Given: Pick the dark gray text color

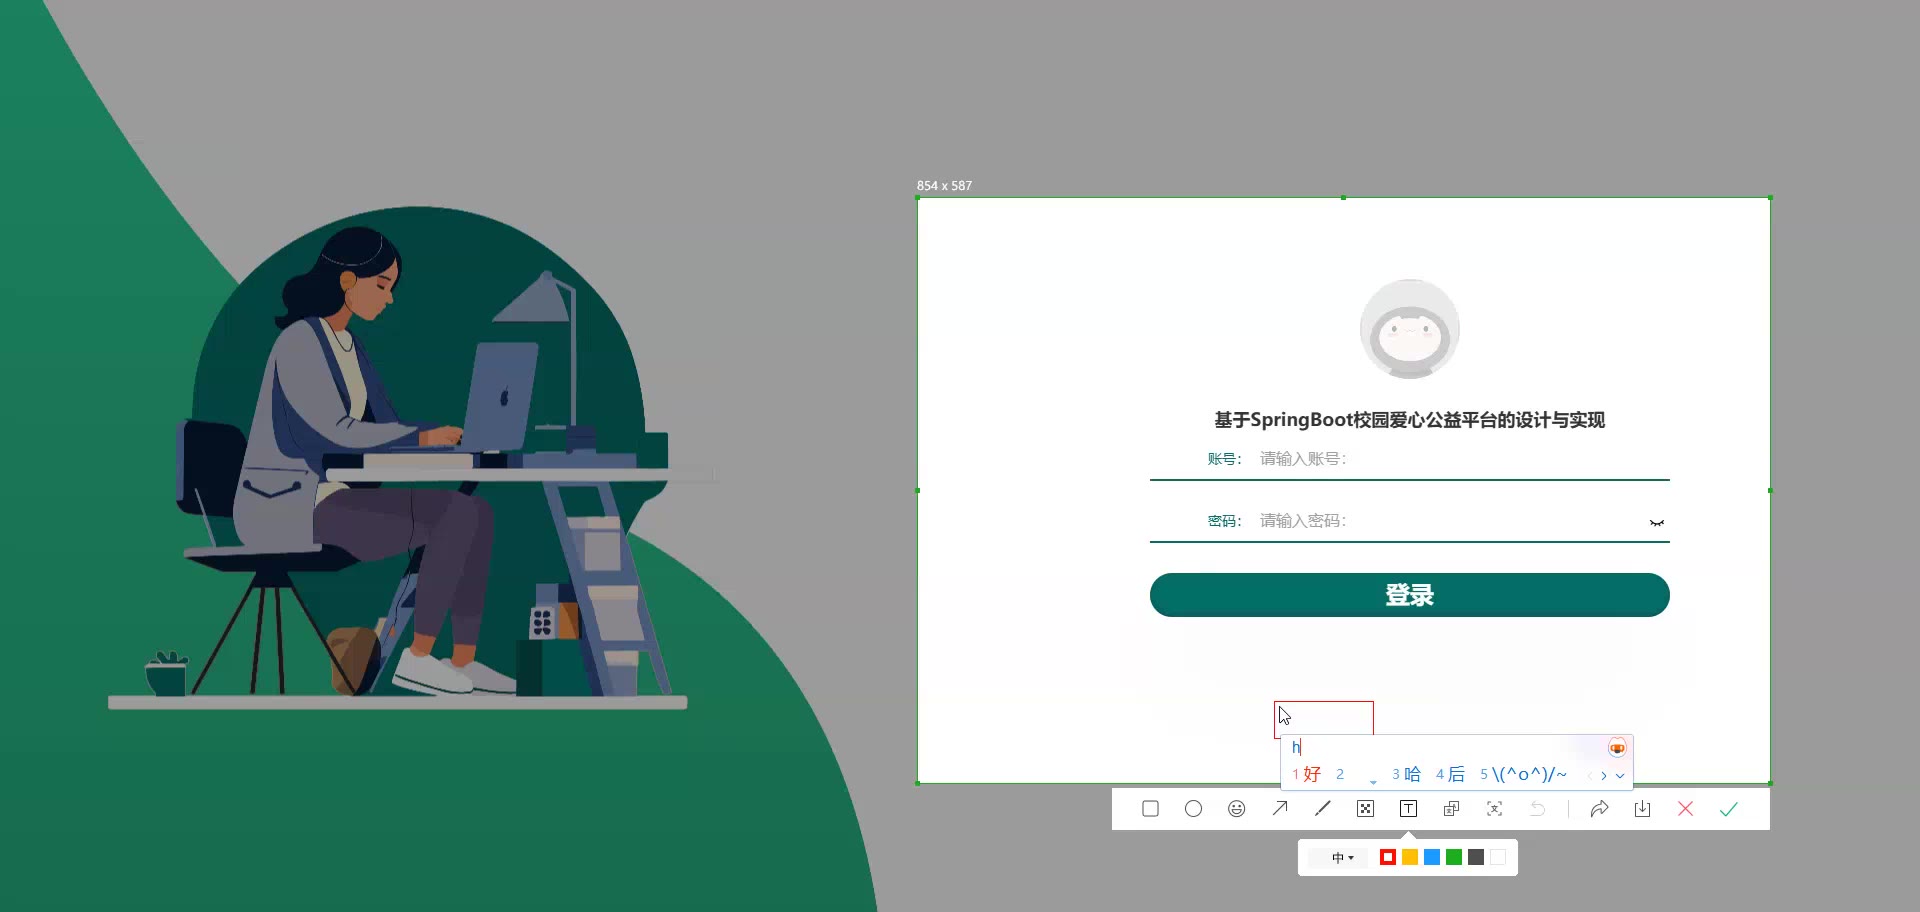Looking at the screenshot, I should (x=1476, y=857).
